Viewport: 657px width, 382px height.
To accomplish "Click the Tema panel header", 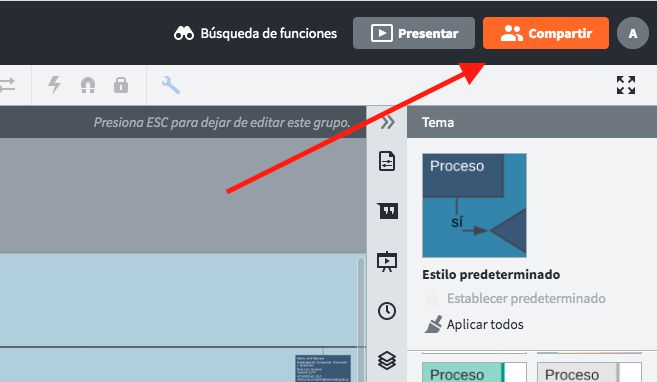I will 532,122.
